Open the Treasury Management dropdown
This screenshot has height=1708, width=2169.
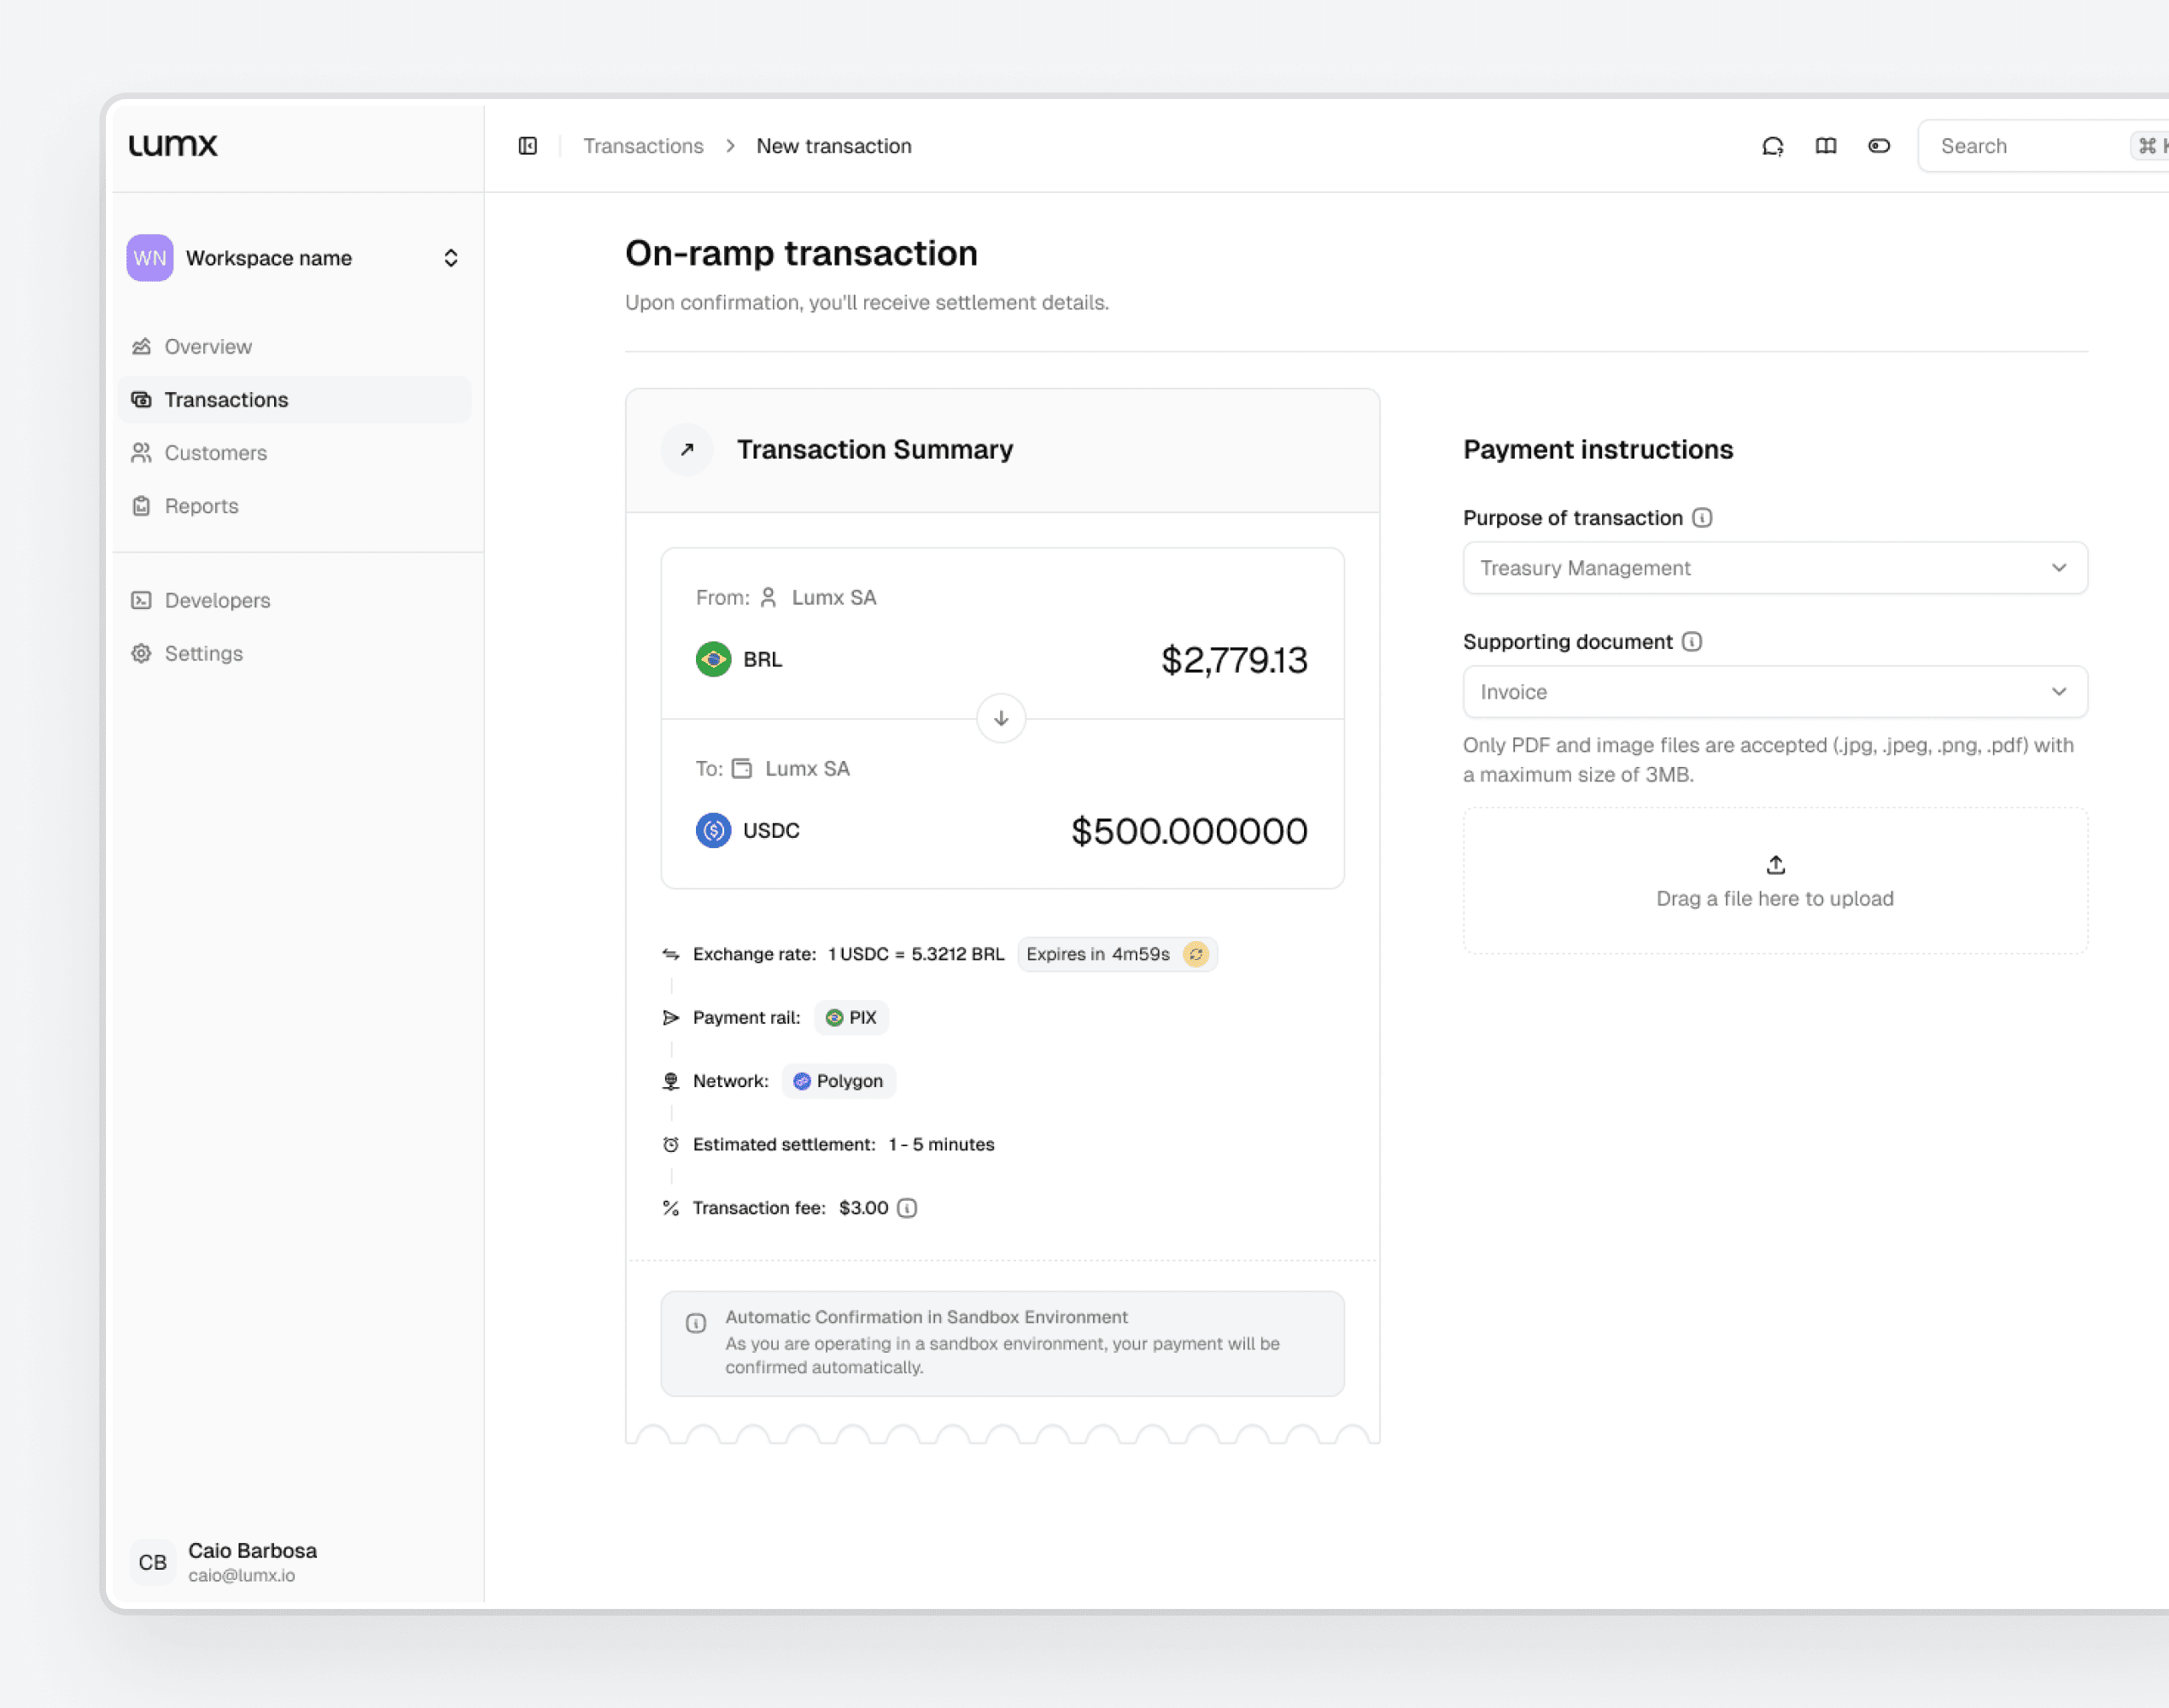1774,568
